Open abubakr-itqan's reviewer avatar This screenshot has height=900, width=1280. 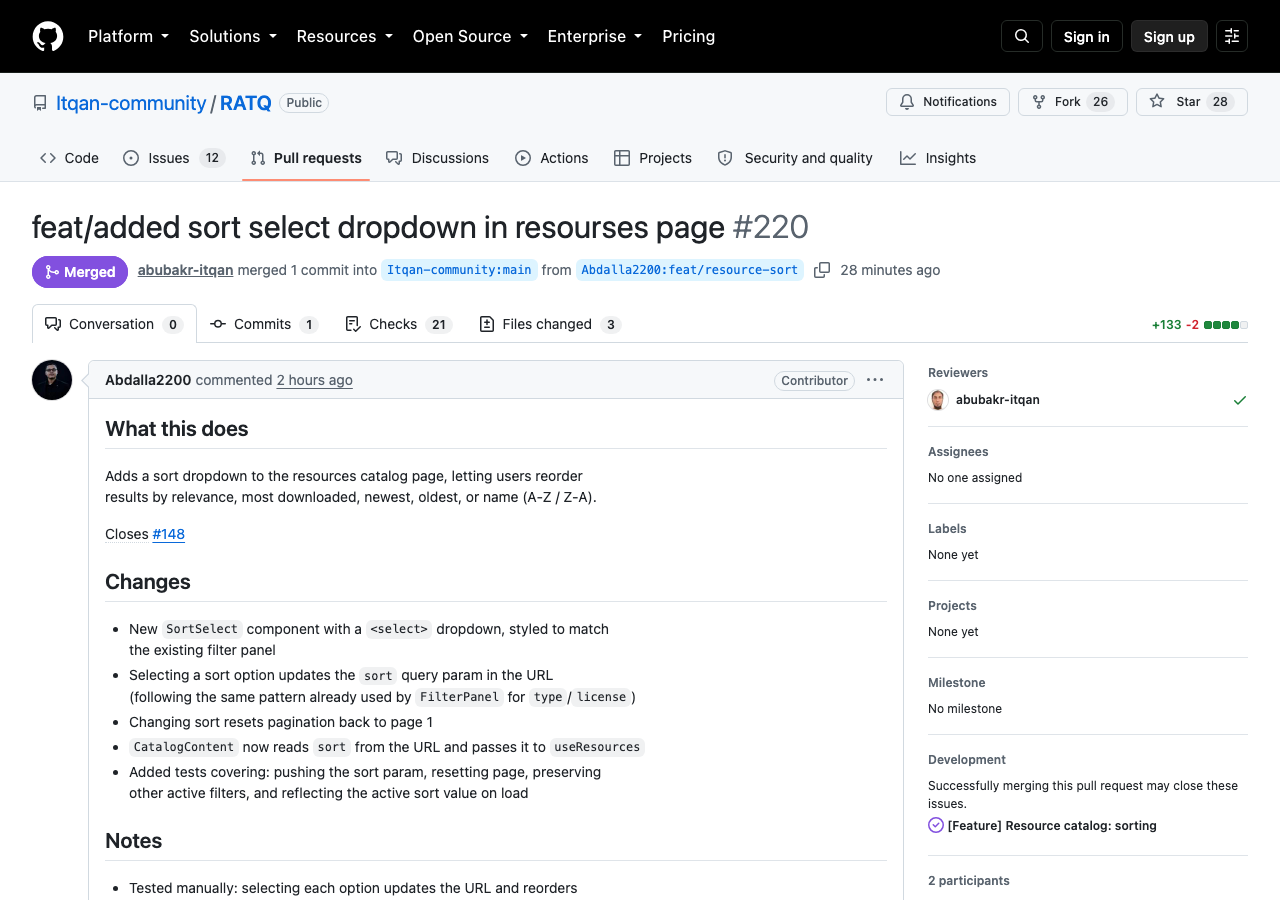(938, 400)
